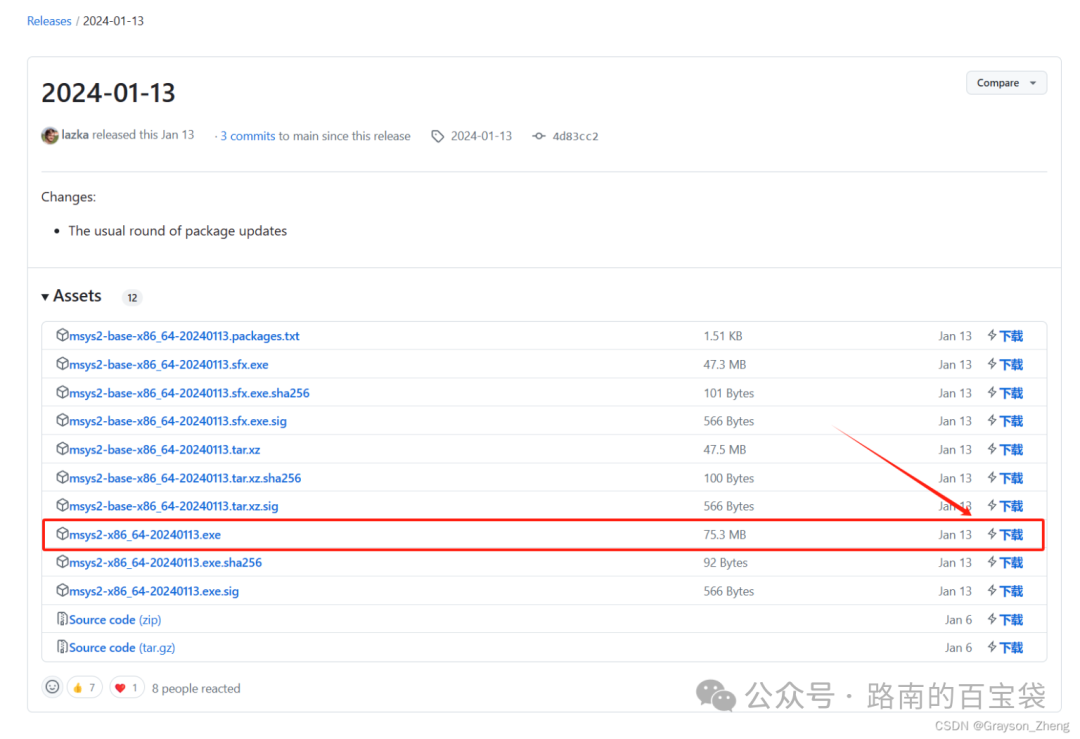Click package icon beside packages.txt asset
The image size is (1080, 739).
pos(62,335)
